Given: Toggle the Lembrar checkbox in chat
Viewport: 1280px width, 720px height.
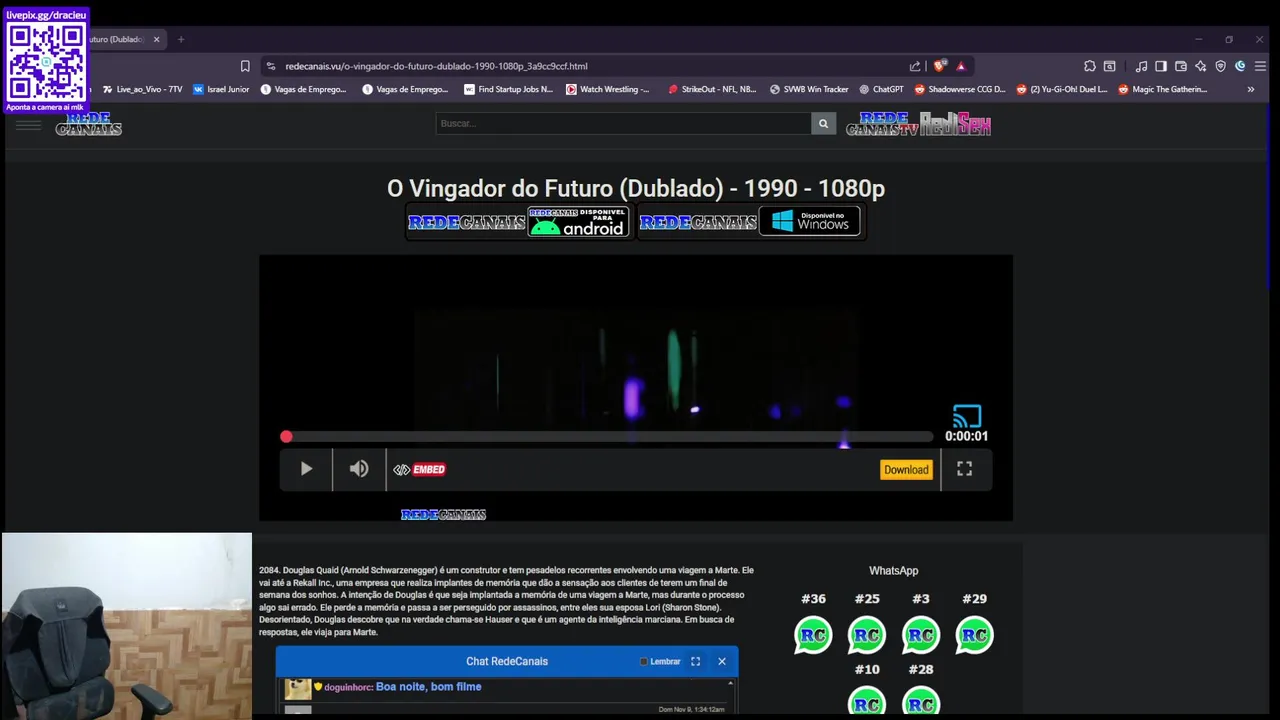Looking at the screenshot, I should pyautogui.click(x=644, y=661).
